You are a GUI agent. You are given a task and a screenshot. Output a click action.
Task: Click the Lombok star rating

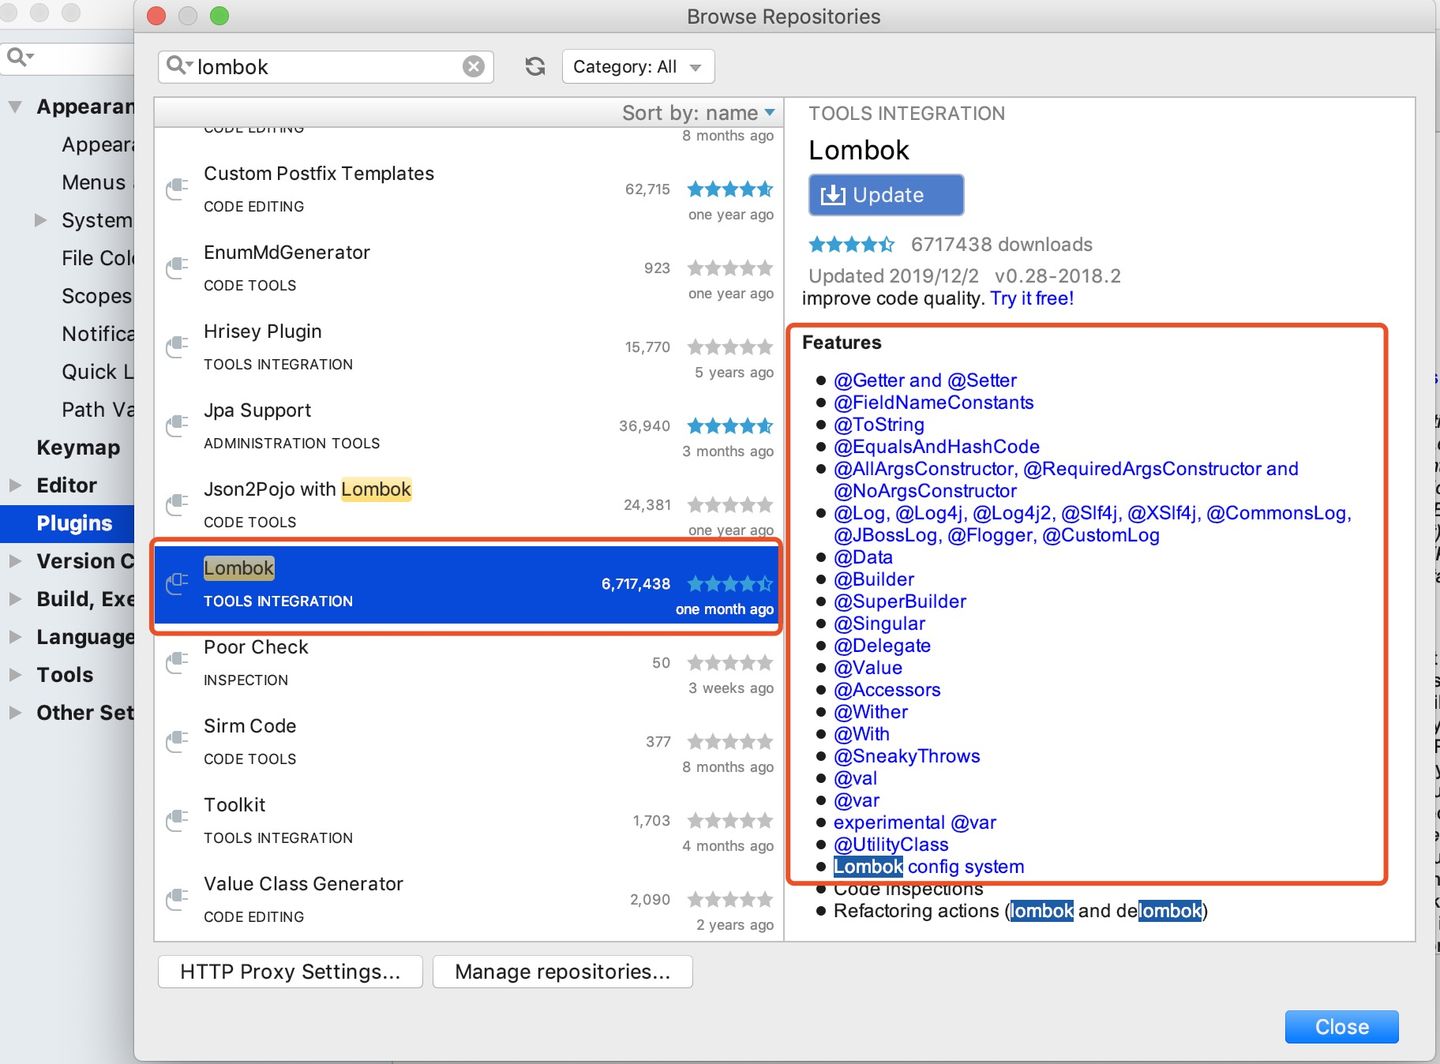pos(730,583)
